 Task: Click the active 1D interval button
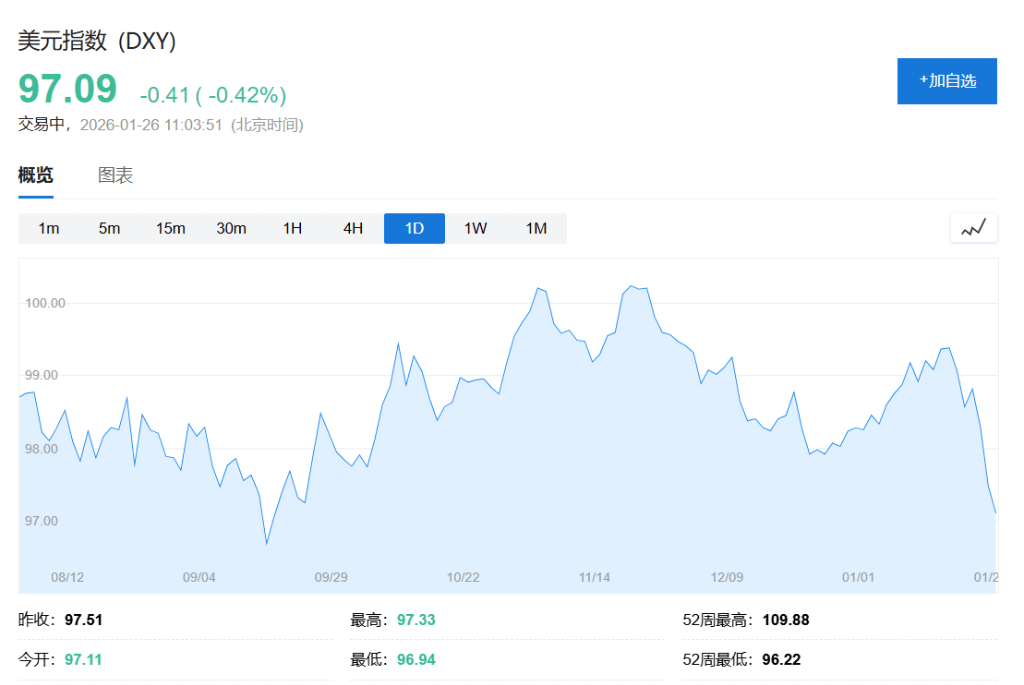[x=414, y=228]
